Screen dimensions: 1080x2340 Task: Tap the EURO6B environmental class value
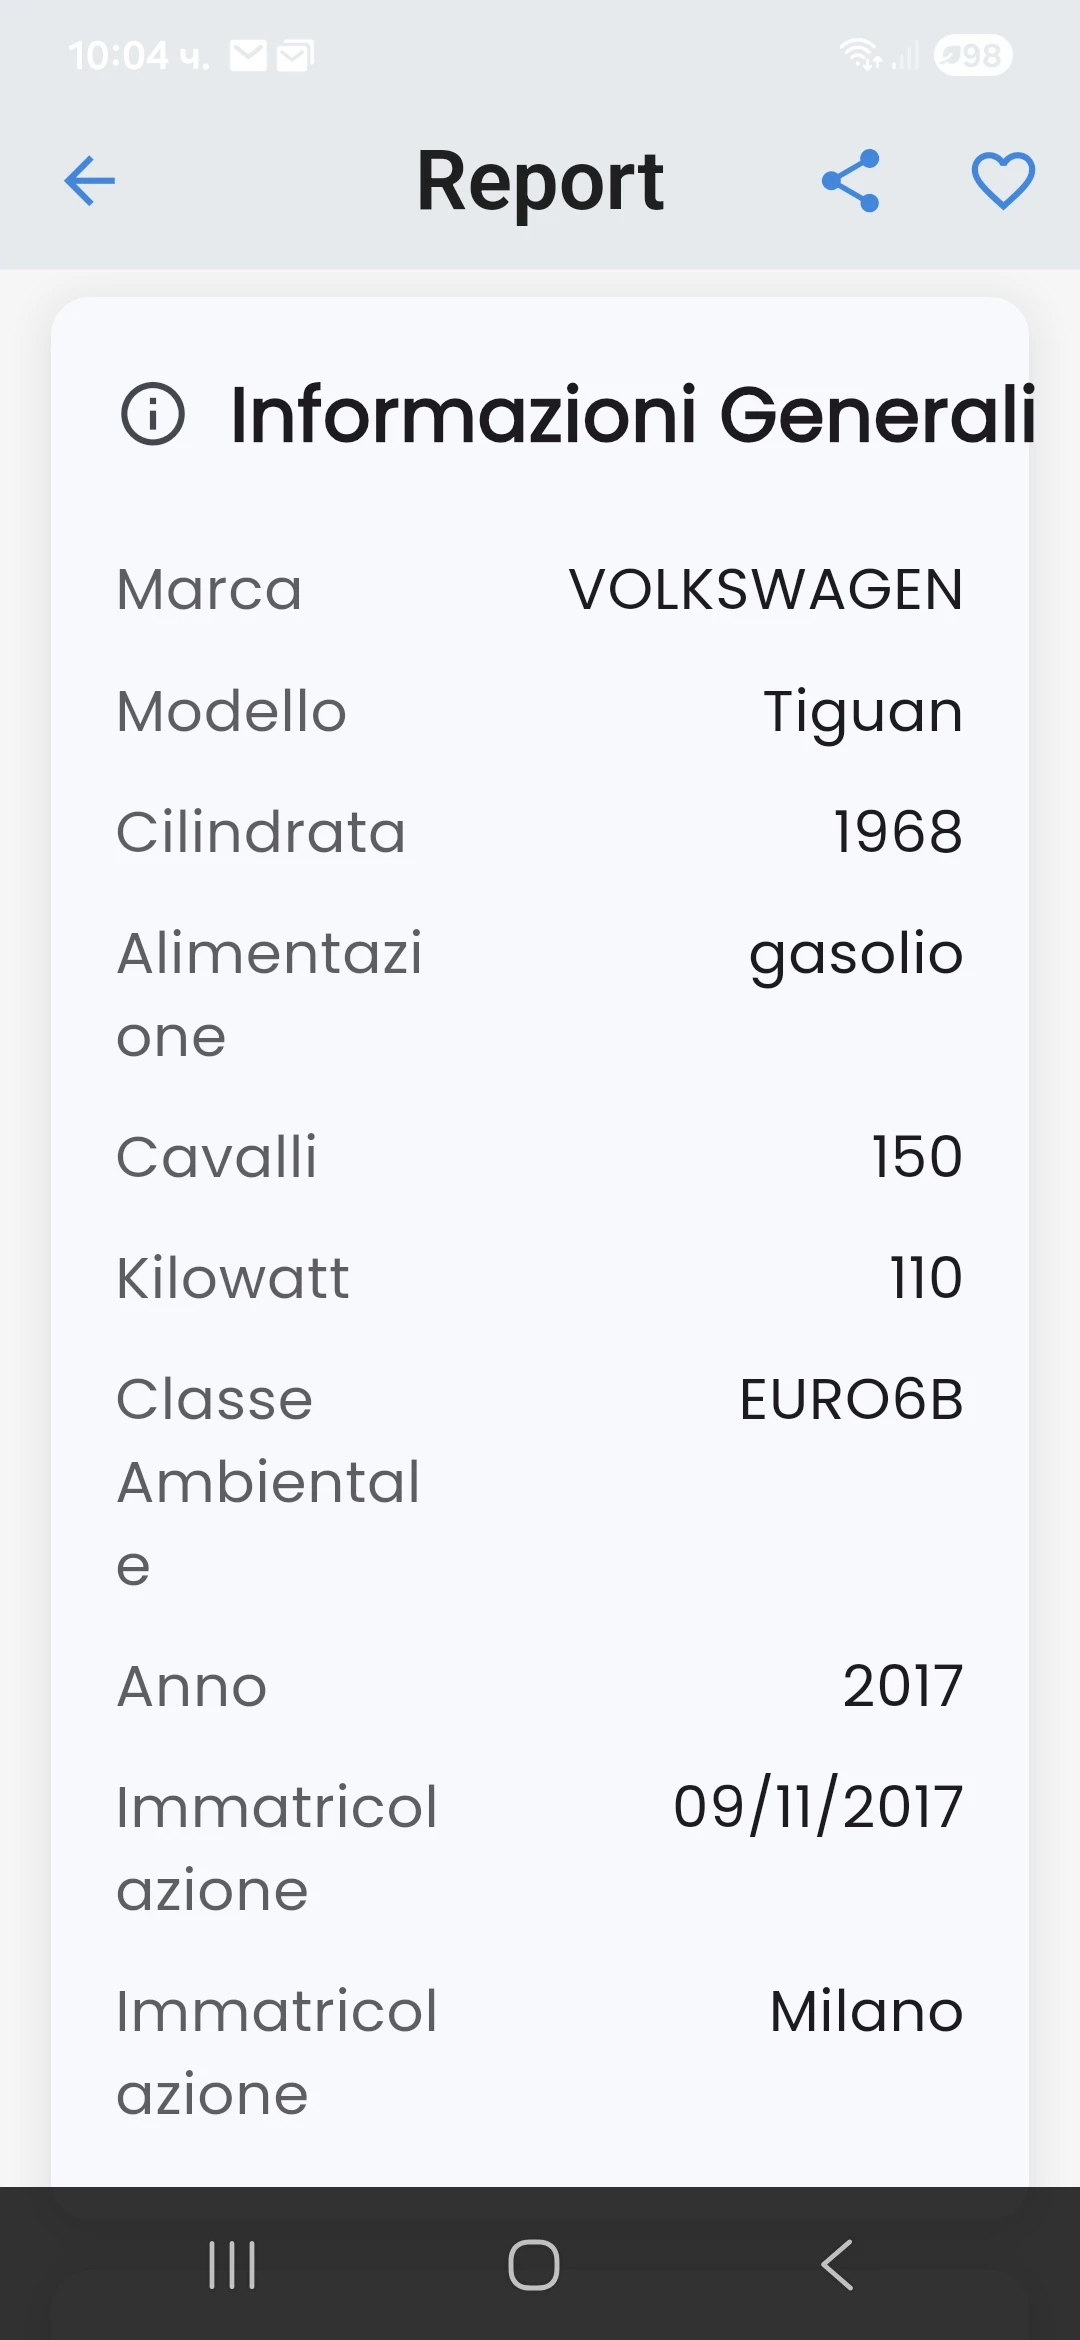pyautogui.click(x=851, y=1399)
